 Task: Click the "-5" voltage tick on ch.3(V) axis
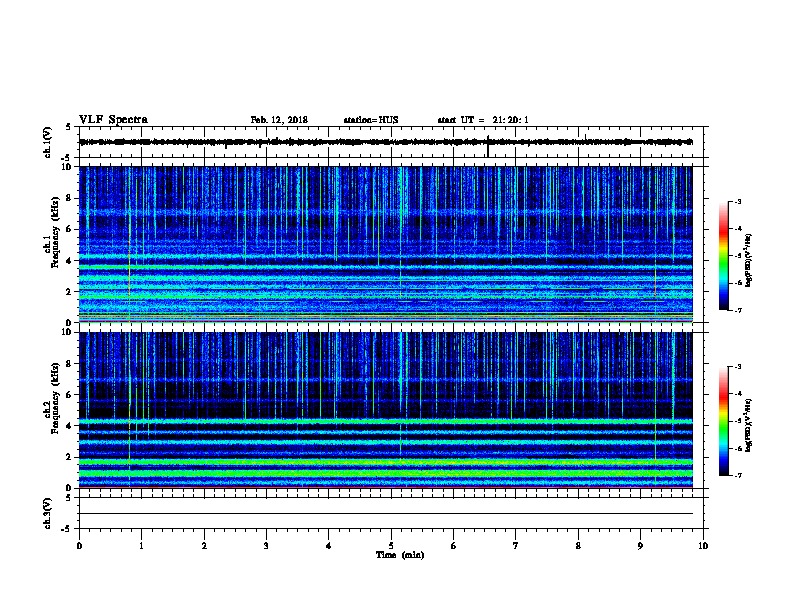67,529
